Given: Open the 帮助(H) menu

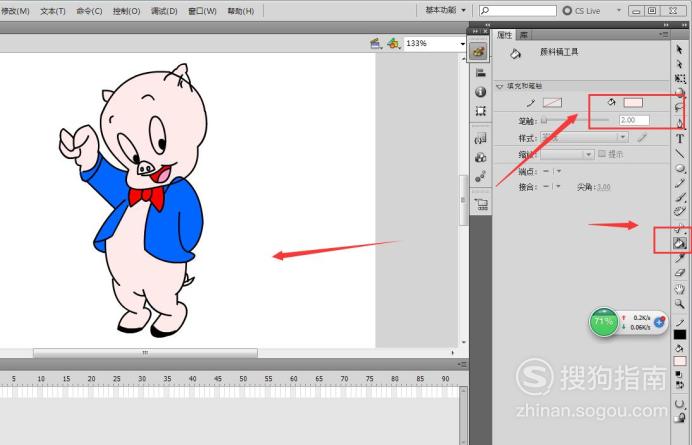Looking at the screenshot, I should coord(241,11).
